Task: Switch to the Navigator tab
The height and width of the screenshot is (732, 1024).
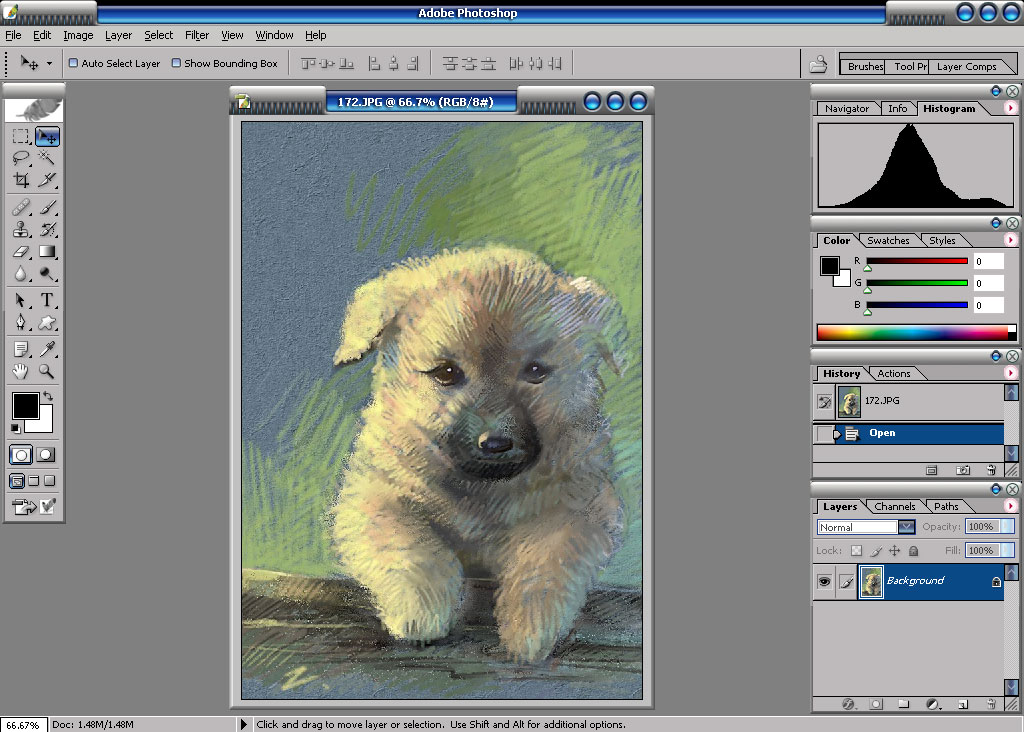Action: (x=846, y=109)
